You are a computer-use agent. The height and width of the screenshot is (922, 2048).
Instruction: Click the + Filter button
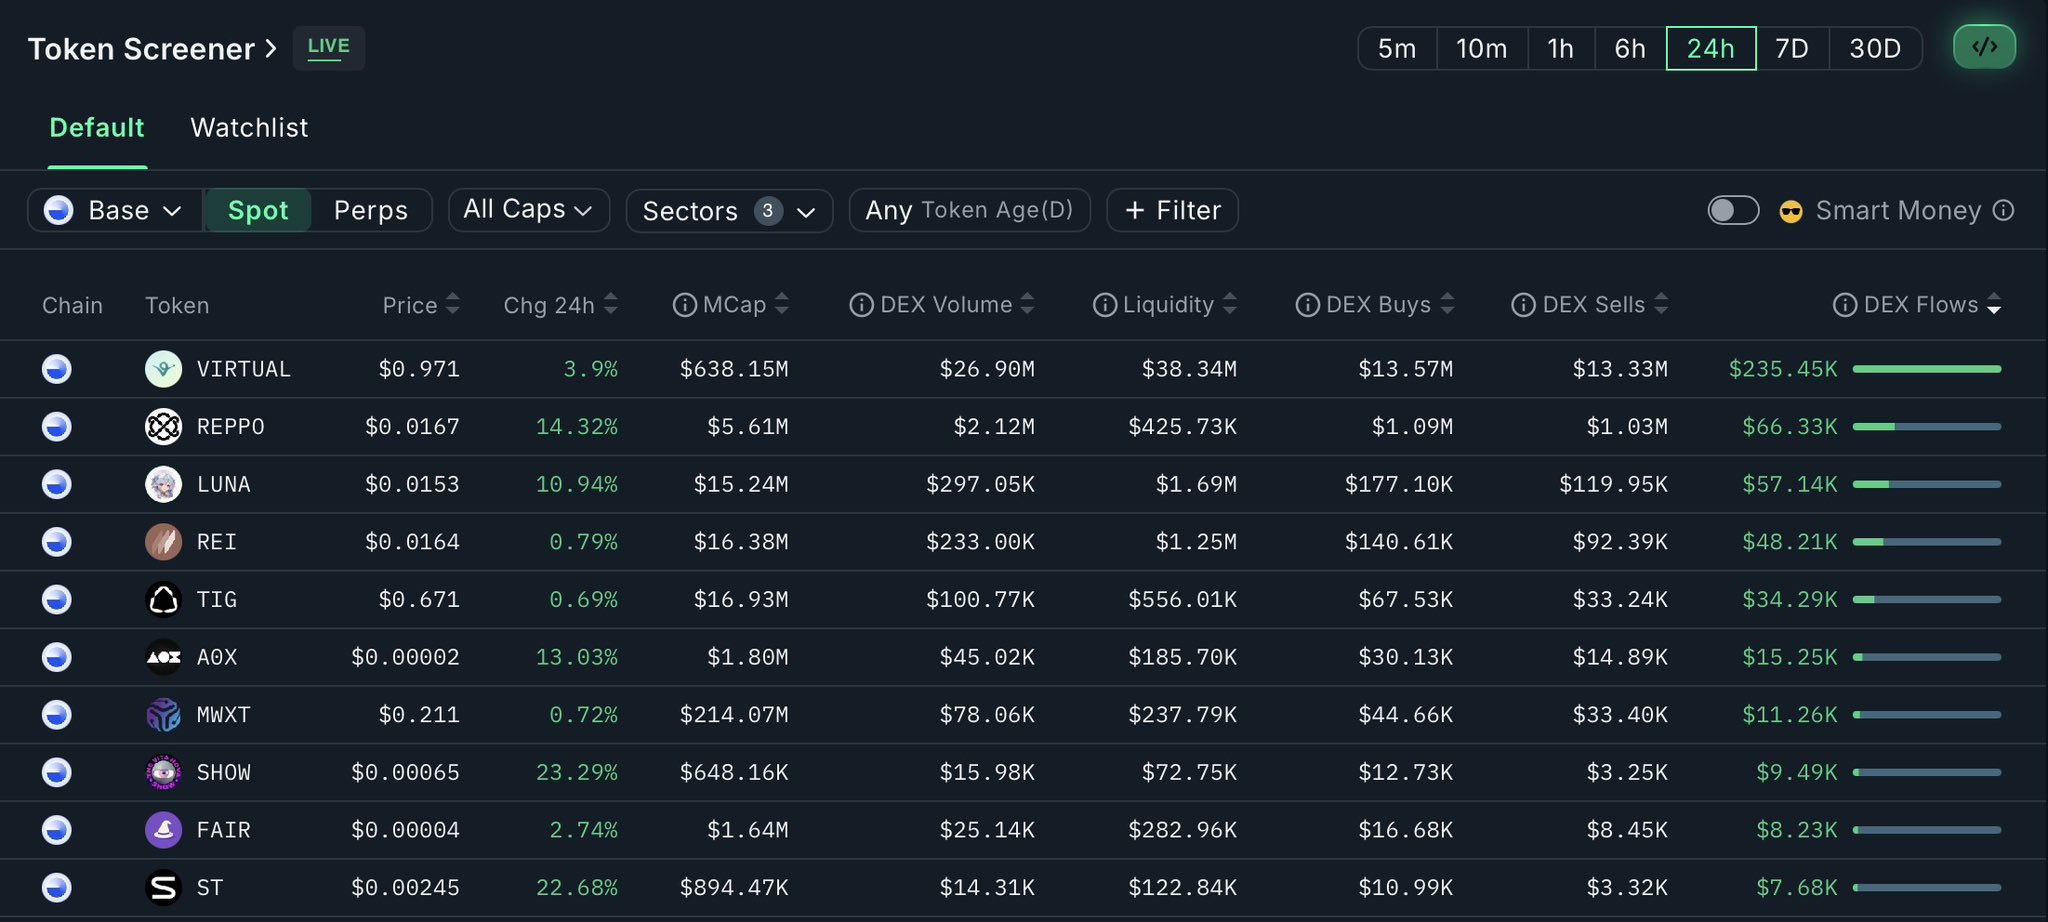click(x=1172, y=210)
